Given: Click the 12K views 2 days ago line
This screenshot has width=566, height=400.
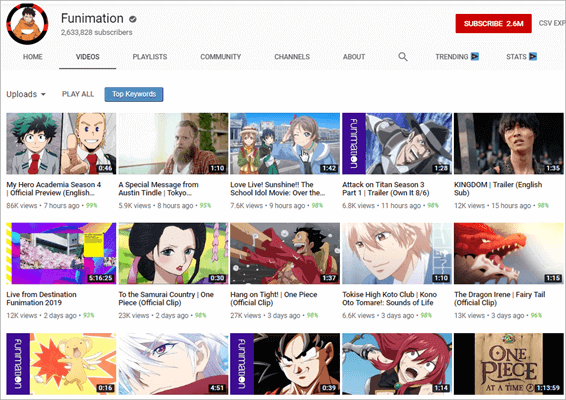Looking at the screenshot, I should (x=51, y=316).
